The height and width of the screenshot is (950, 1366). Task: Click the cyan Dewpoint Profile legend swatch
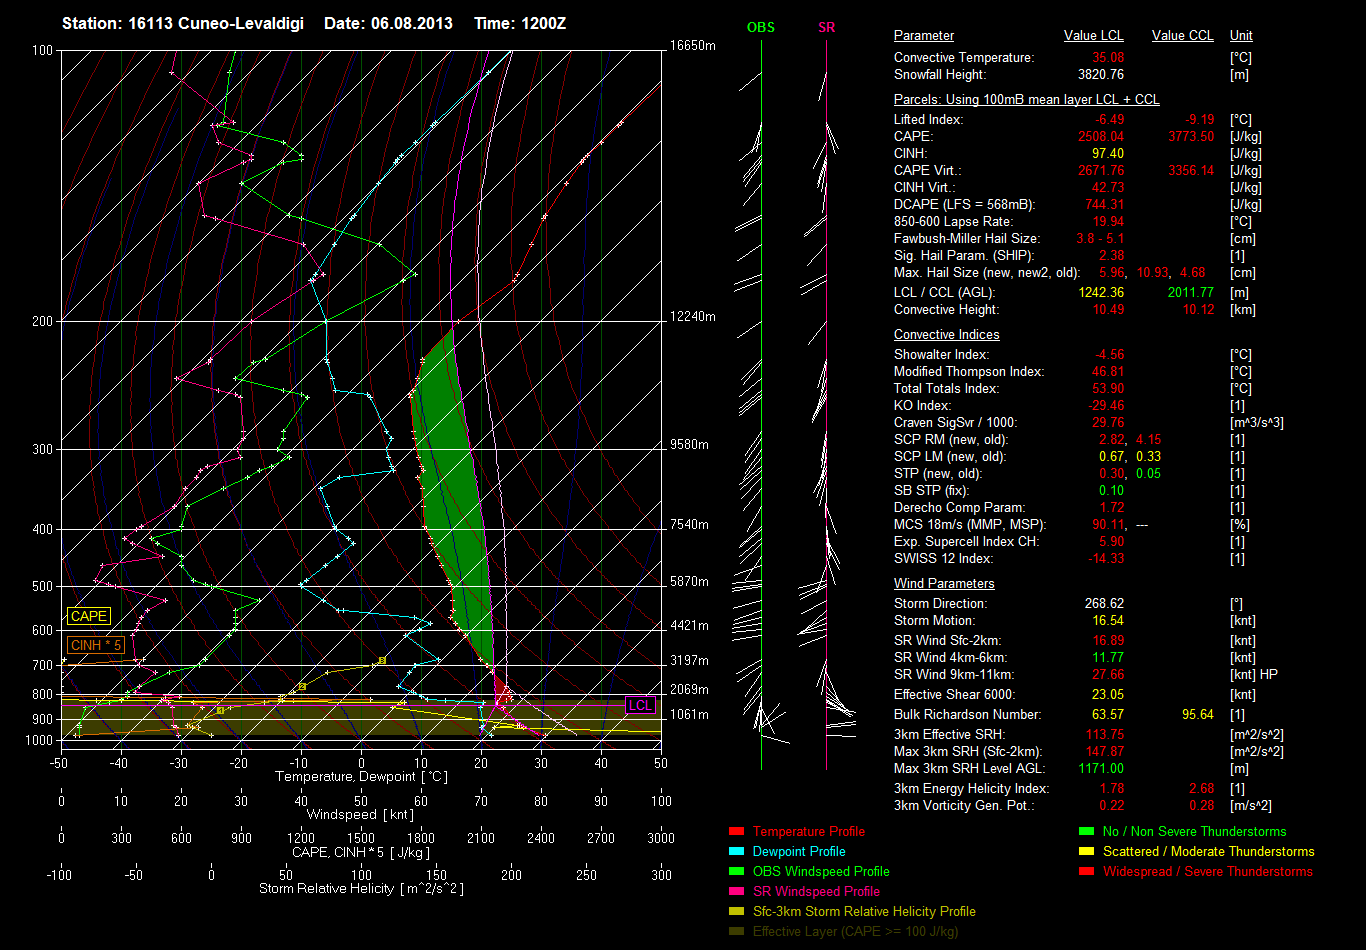click(x=736, y=852)
